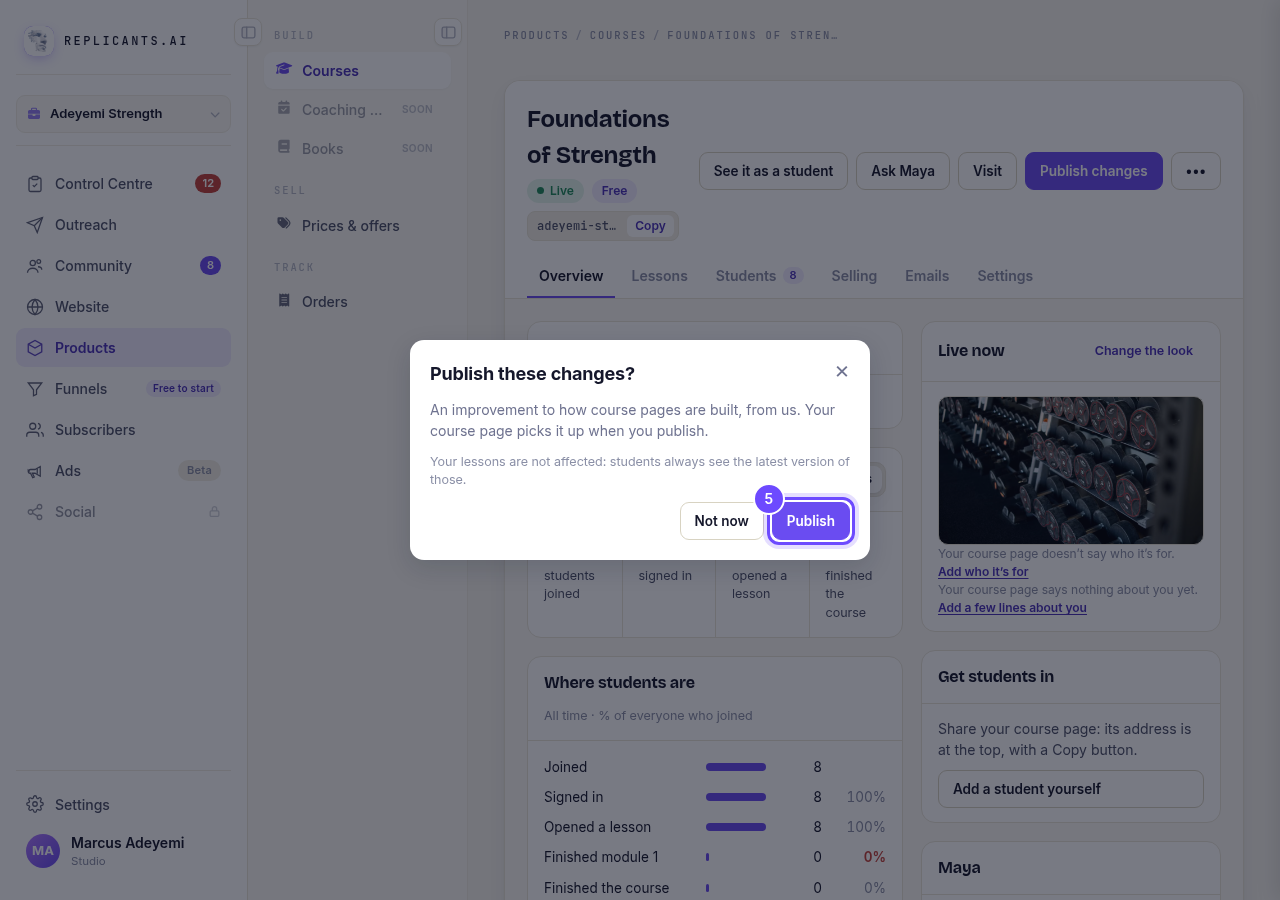Click the Settings gear icon

point(35,805)
